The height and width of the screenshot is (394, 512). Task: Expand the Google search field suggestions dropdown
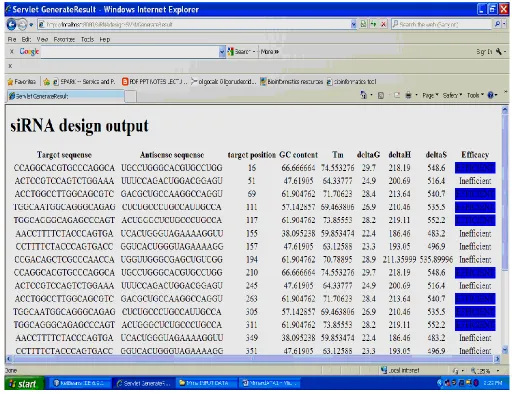pyautogui.click(x=222, y=52)
